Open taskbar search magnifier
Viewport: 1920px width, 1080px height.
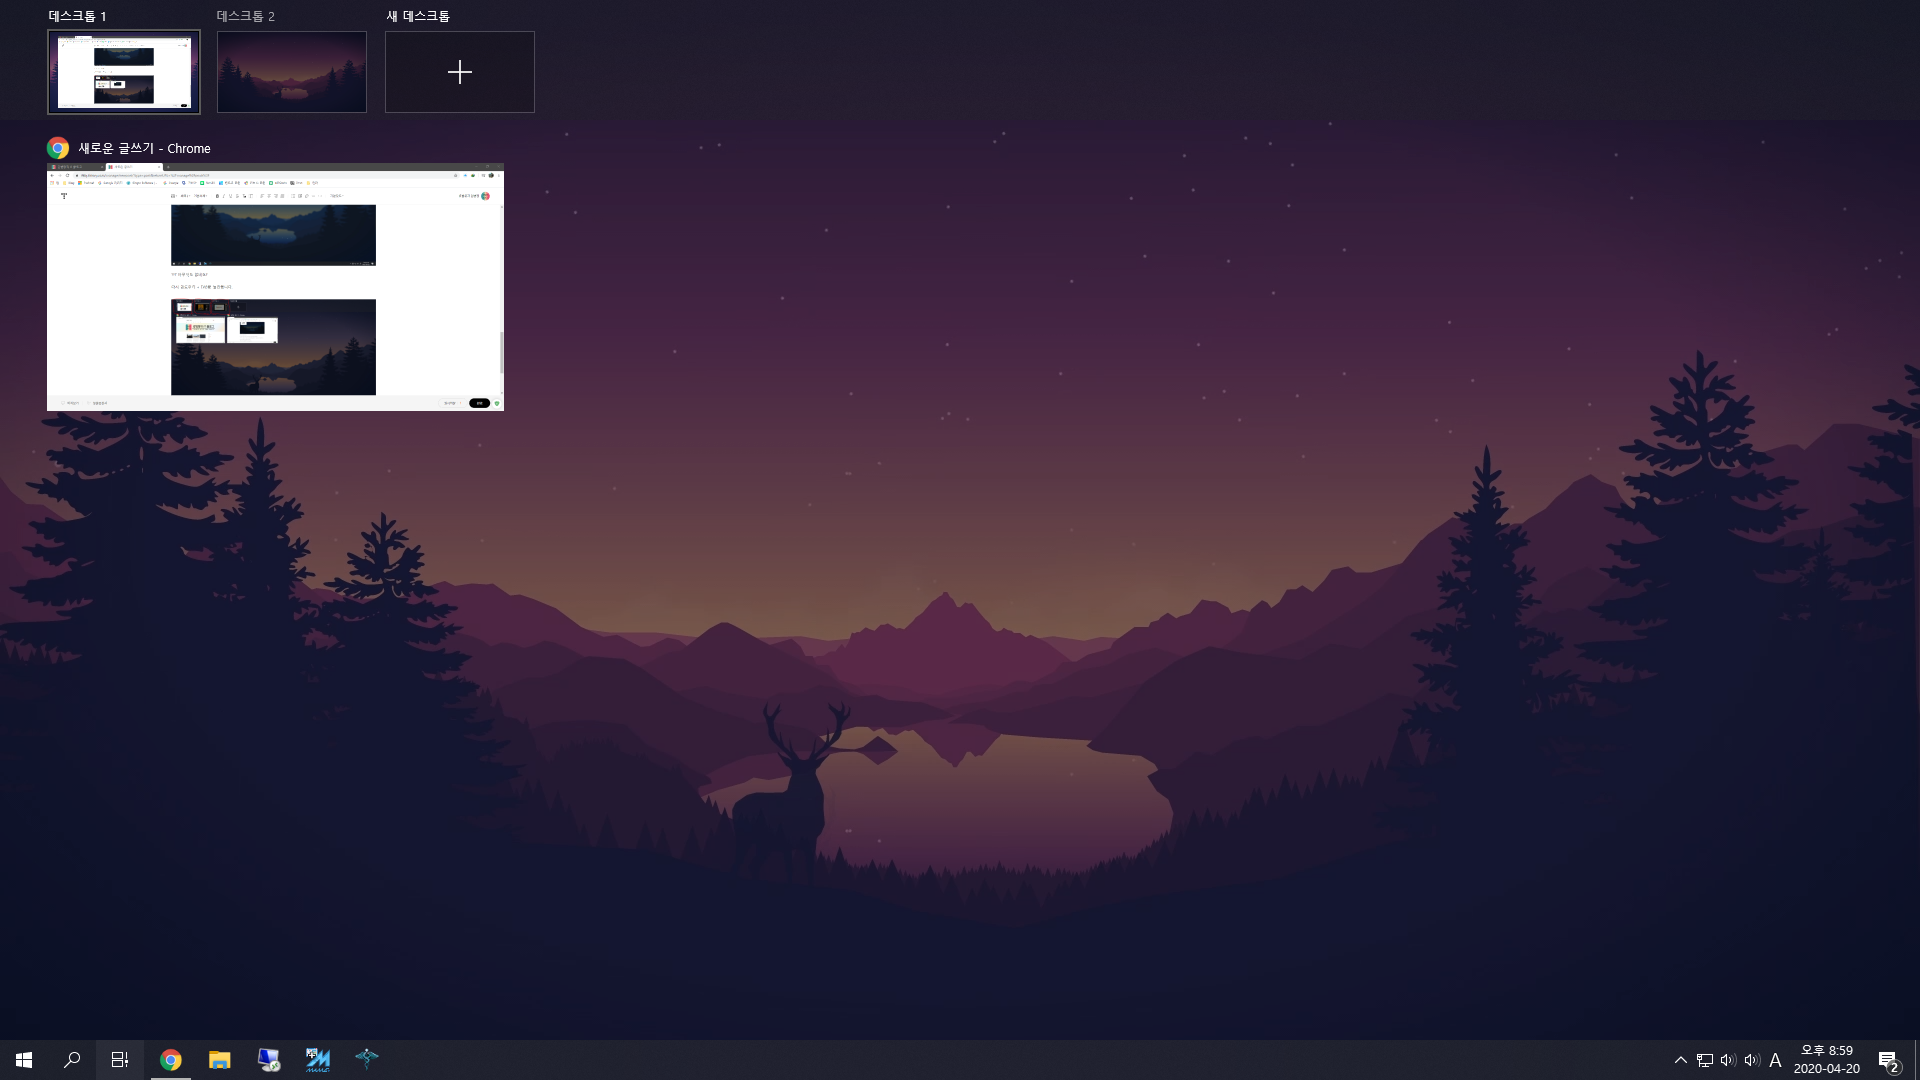(x=72, y=1059)
